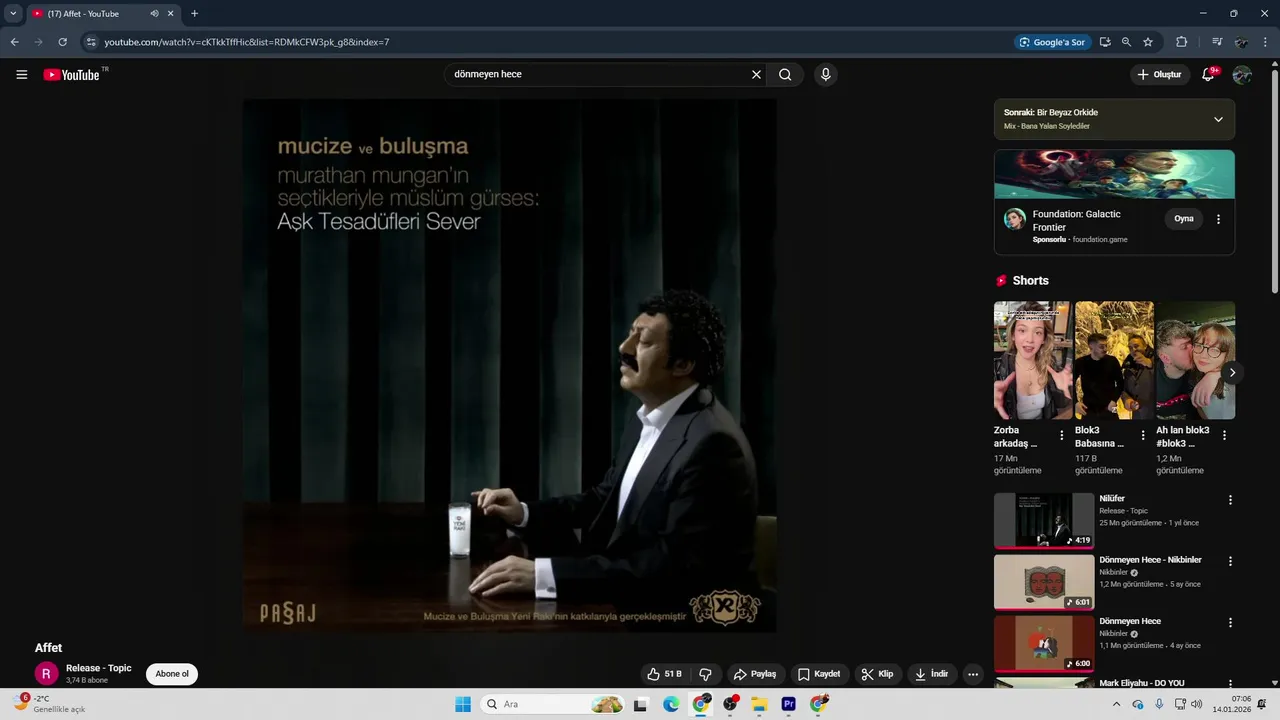Play Dönmeyen Hece - Nikbinler 6:01 thumbnail
This screenshot has width=1280, height=720.
(1044, 582)
